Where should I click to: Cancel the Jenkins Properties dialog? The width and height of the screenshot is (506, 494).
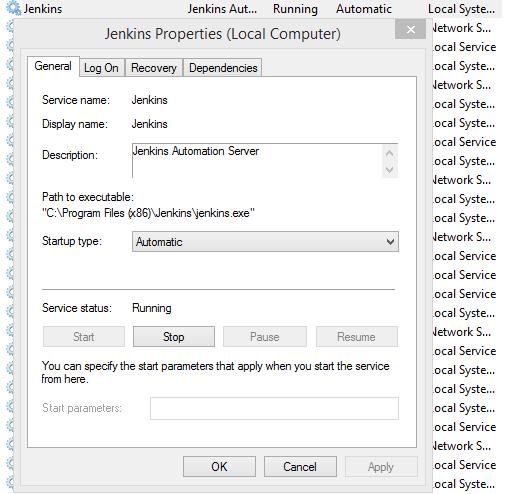[300, 467]
